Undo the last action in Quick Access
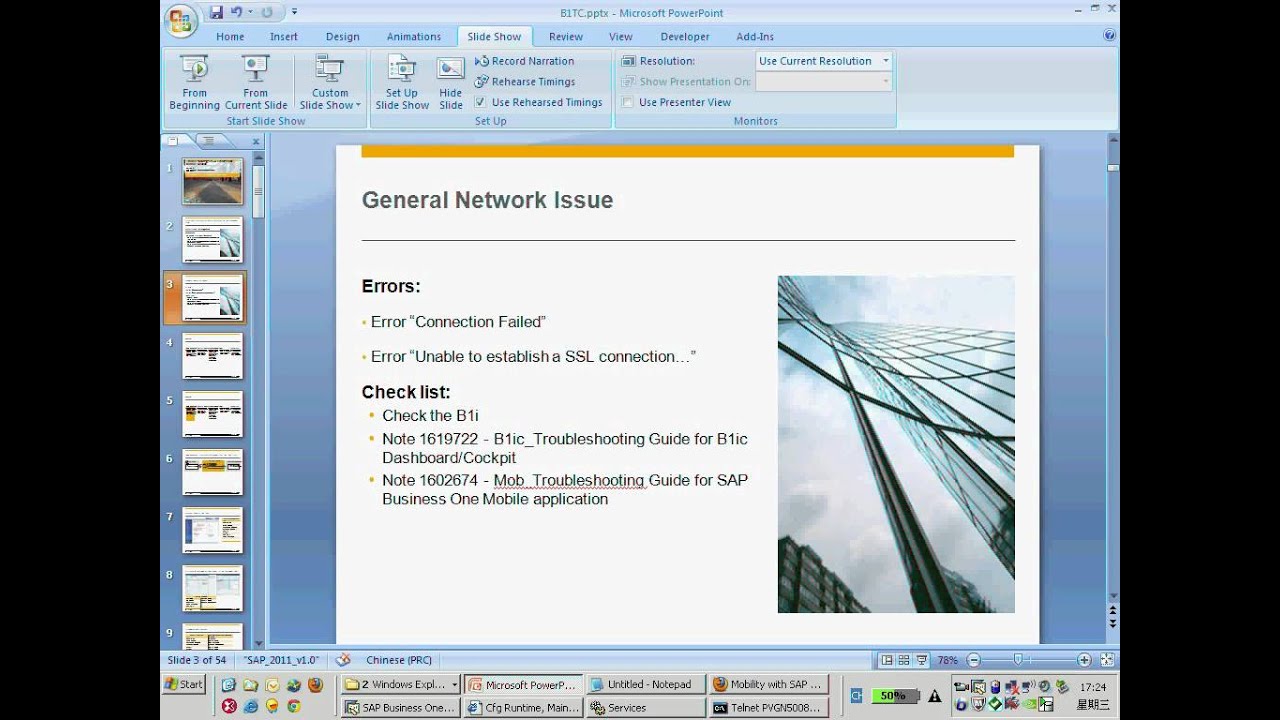Image resolution: width=1280 pixels, height=720 pixels. tap(236, 12)
